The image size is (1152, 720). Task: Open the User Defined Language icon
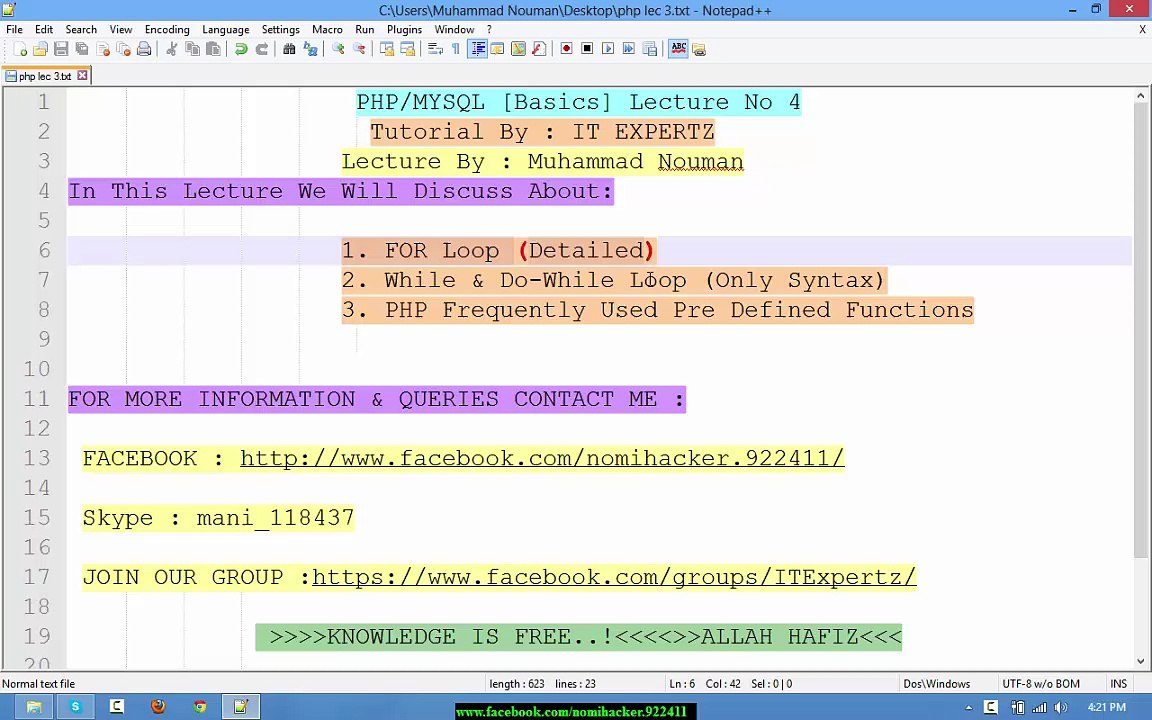click(x=497, y=49)
